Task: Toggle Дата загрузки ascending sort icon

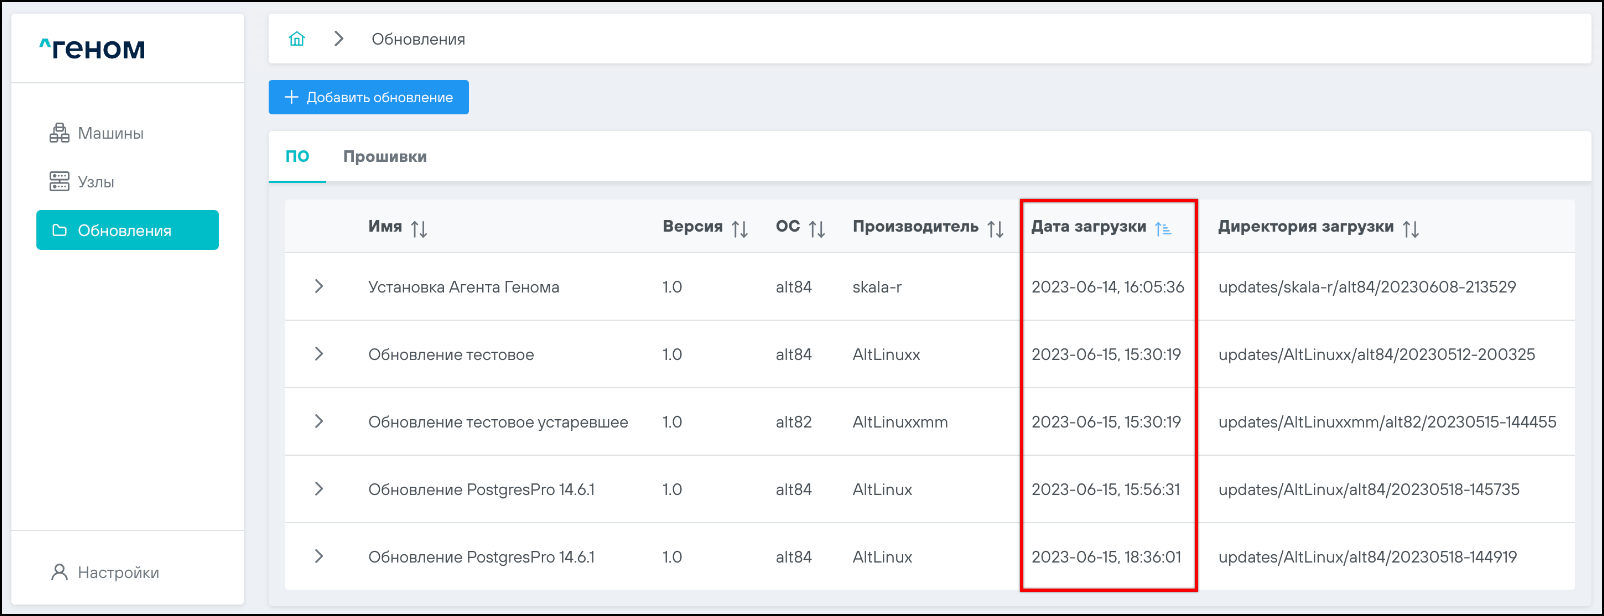Action: click(x=1163, y=229)
